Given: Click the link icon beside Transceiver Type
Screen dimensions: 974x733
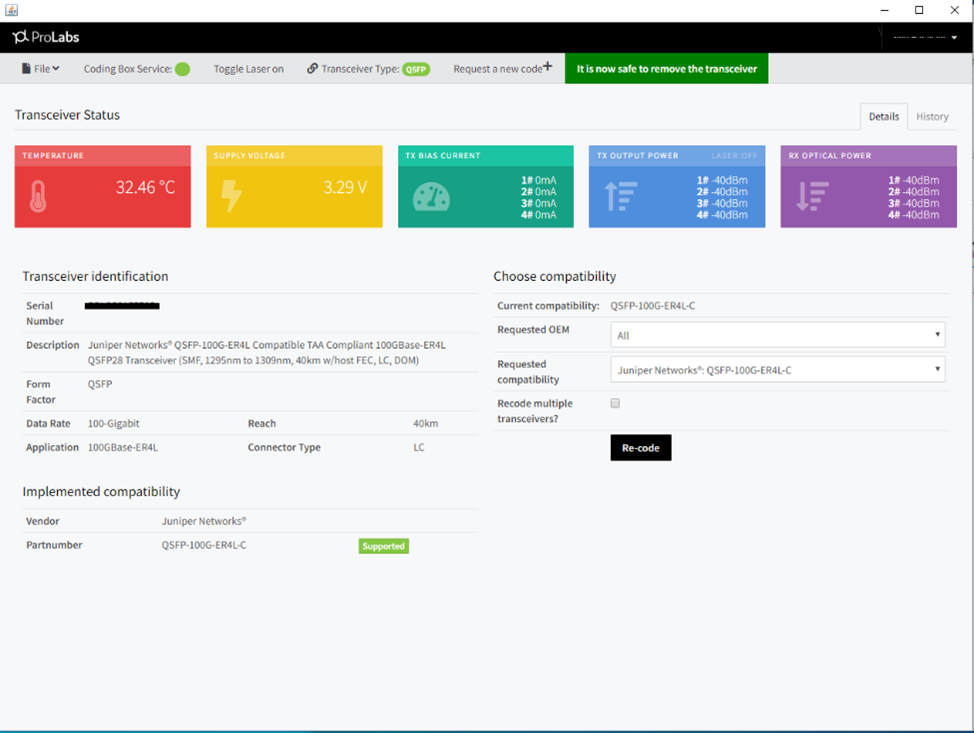Looking at the screenshot, I should coord(312,69).
